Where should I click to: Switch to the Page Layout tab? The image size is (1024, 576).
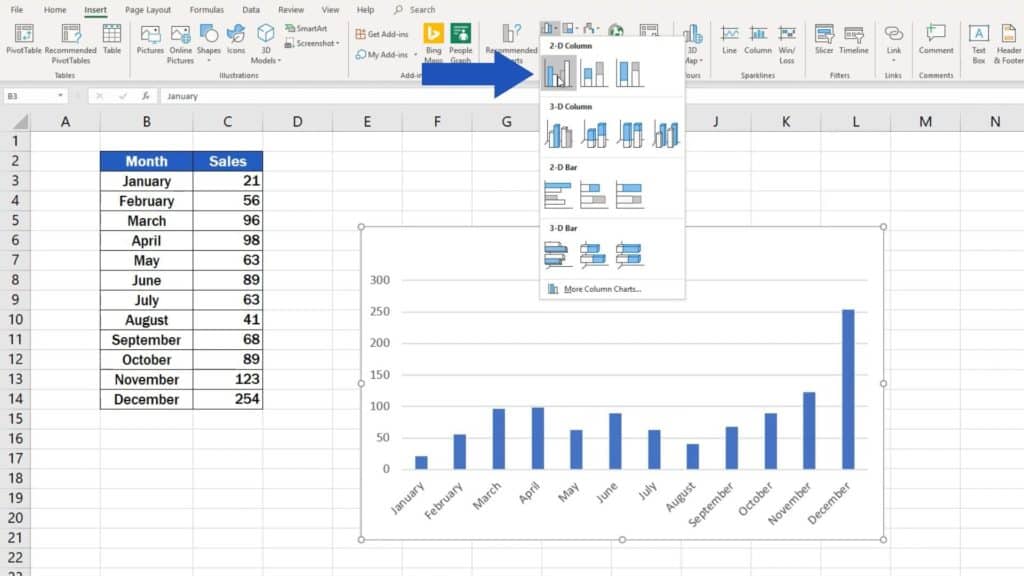click(147, 10)
